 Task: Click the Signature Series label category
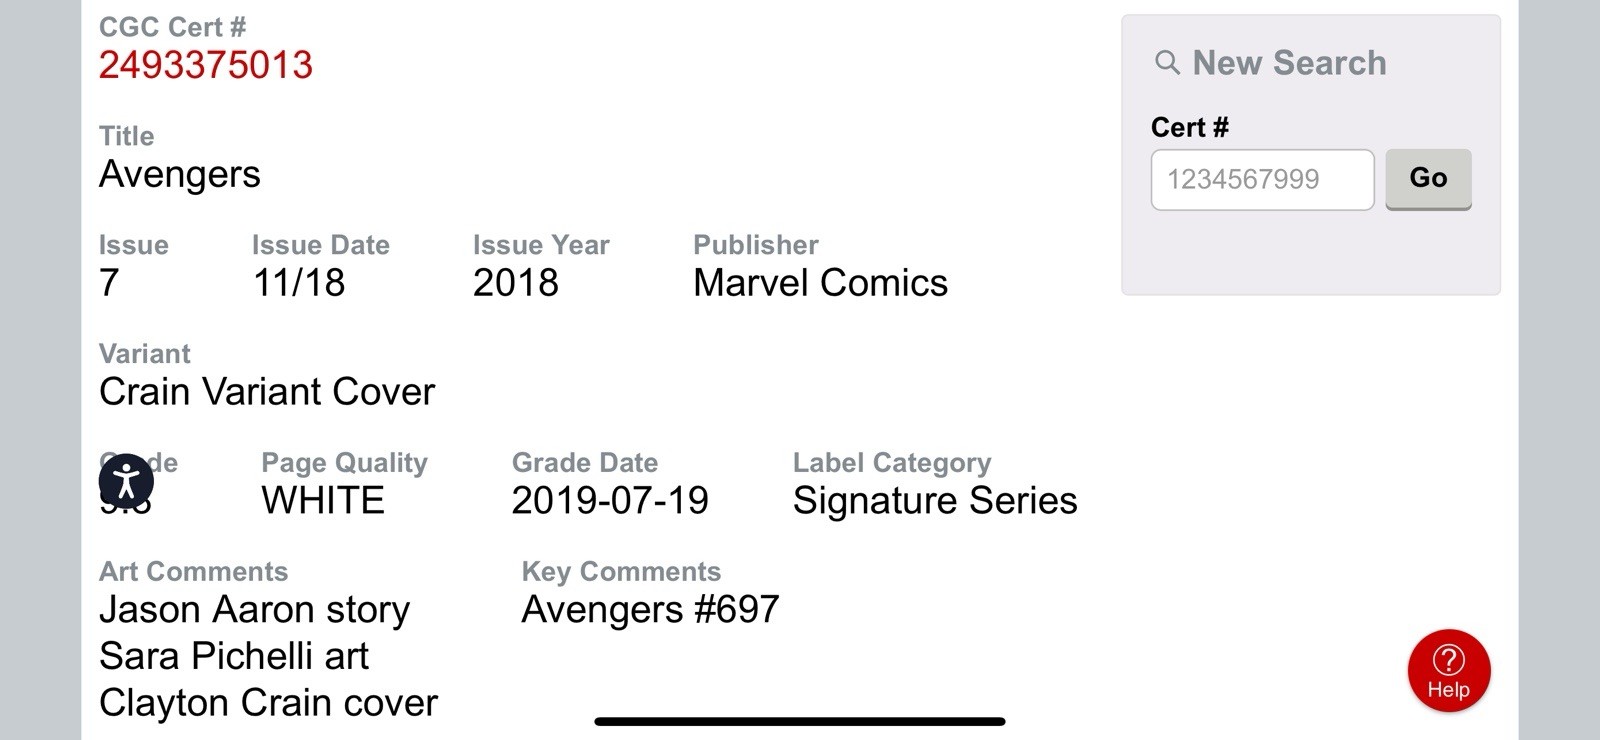click(935, 500)
